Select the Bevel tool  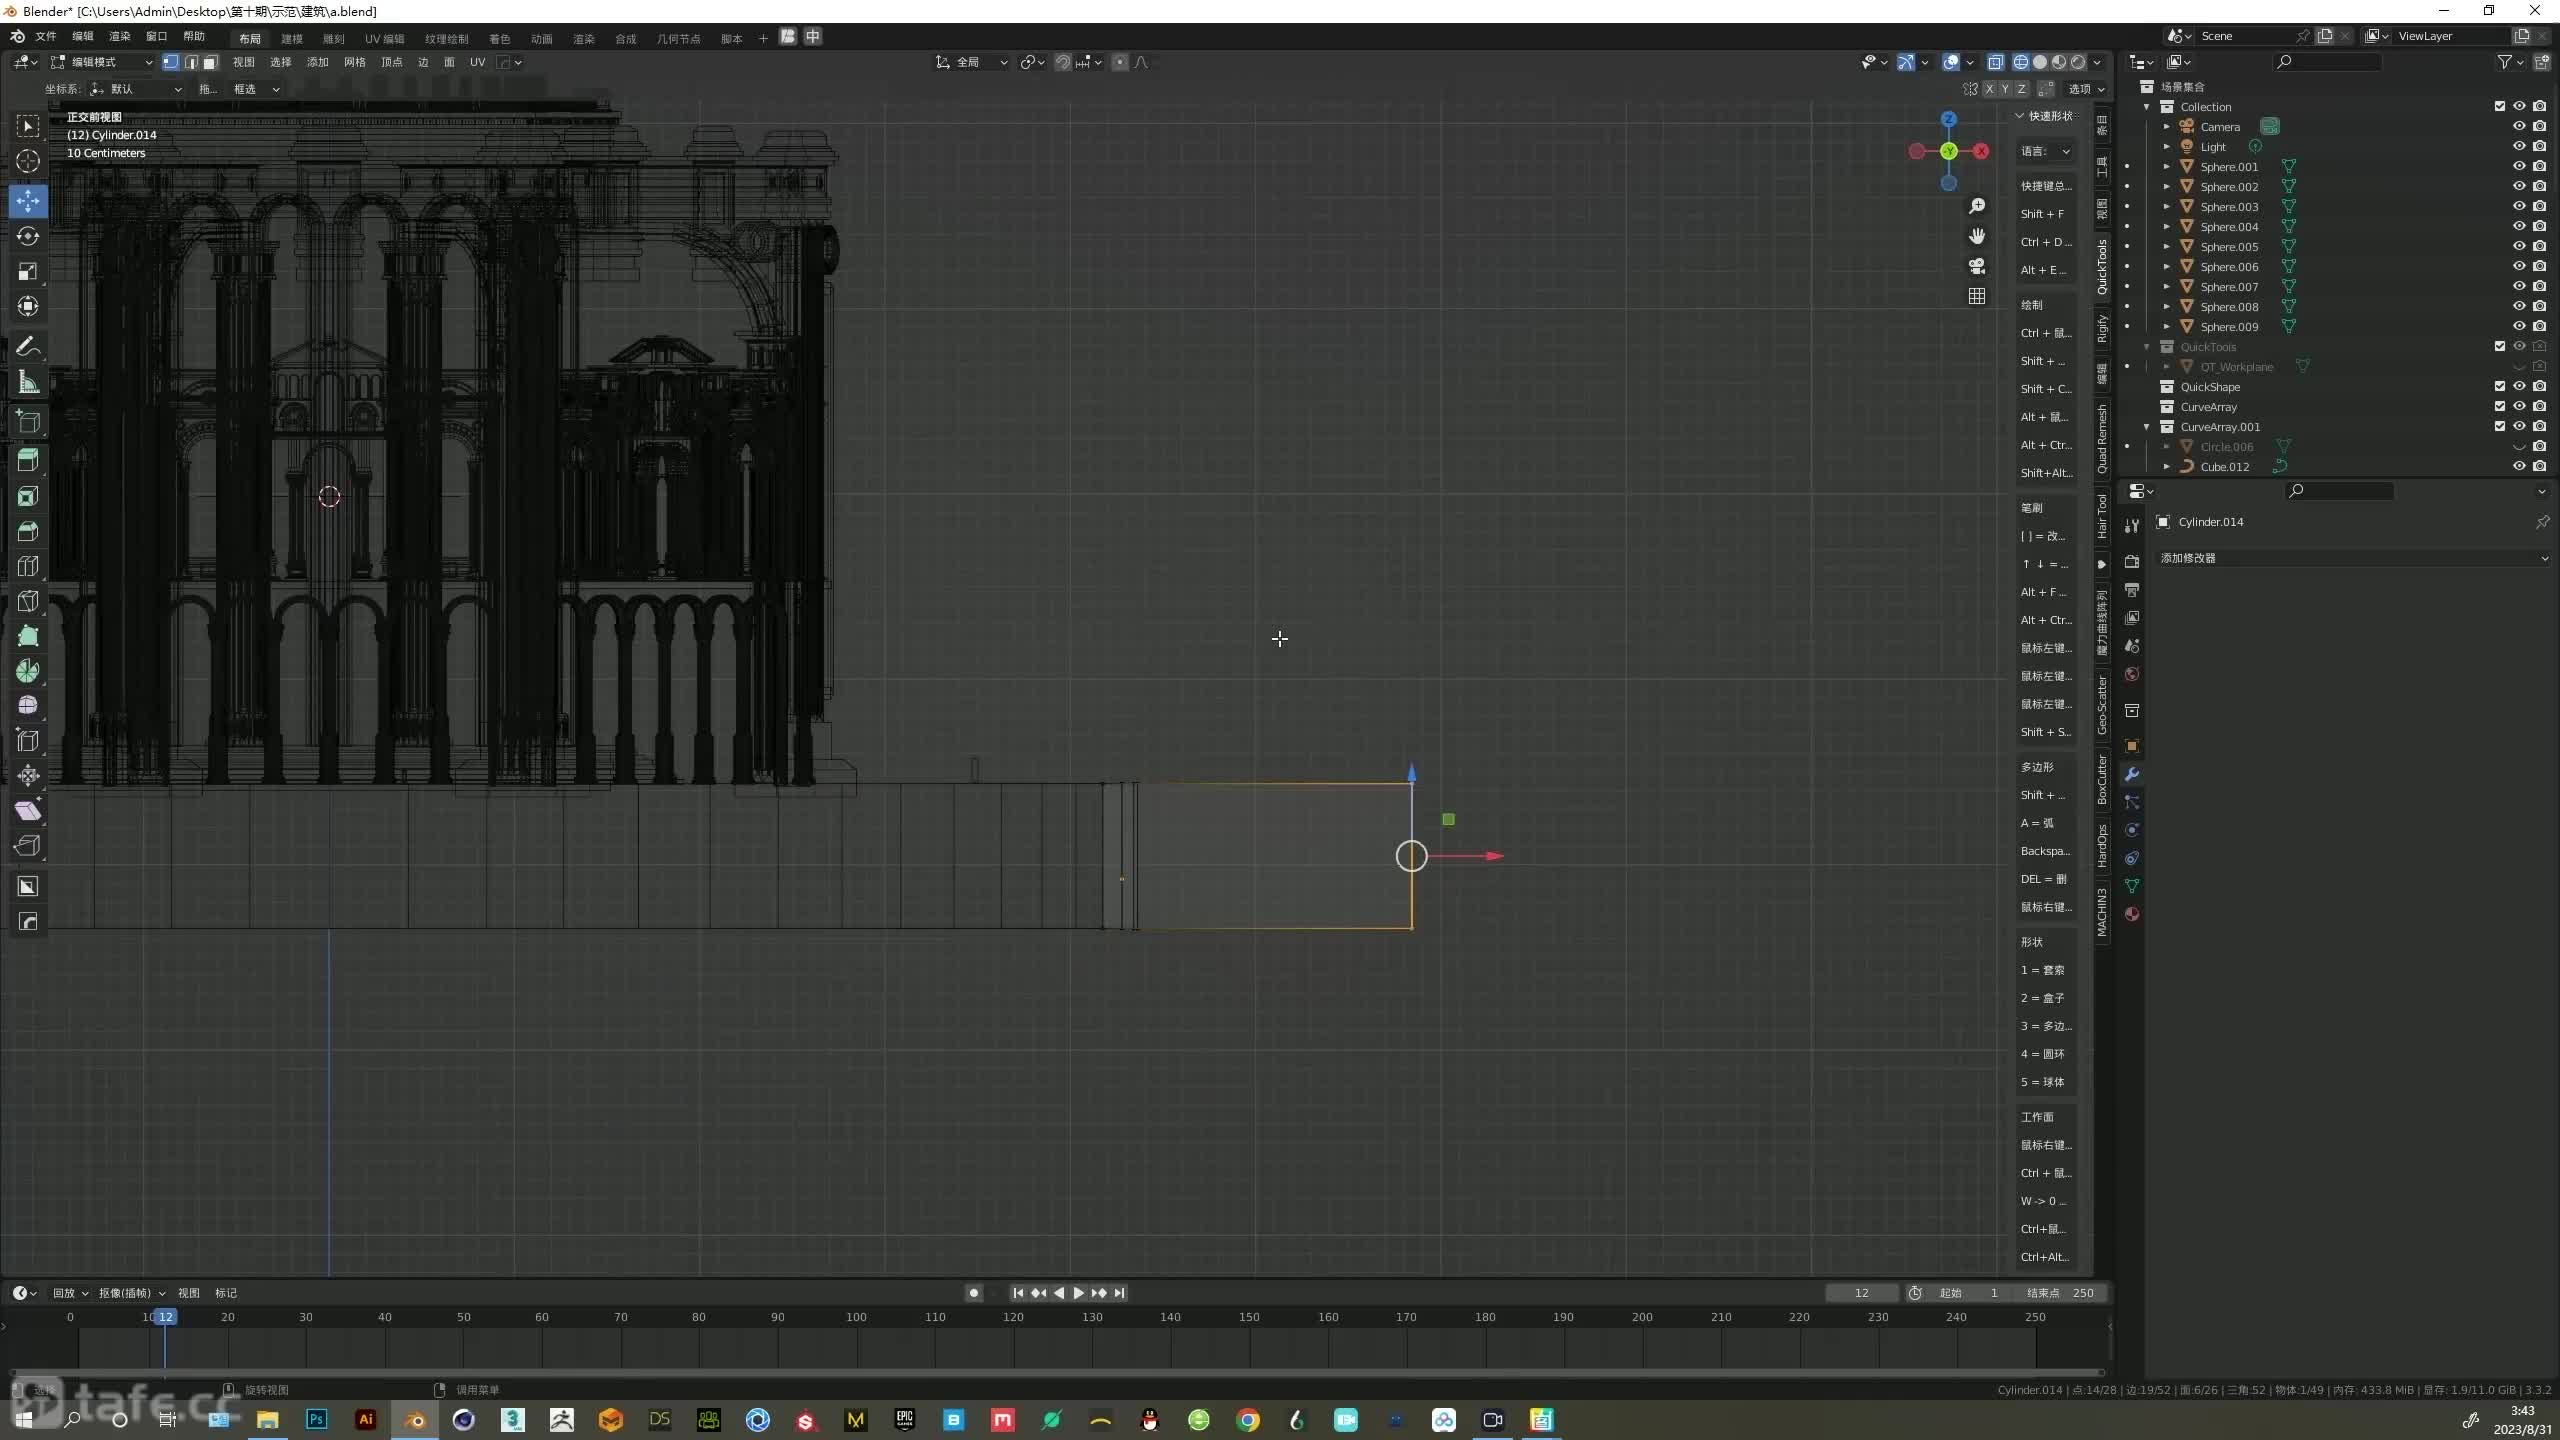click(28, 531)
